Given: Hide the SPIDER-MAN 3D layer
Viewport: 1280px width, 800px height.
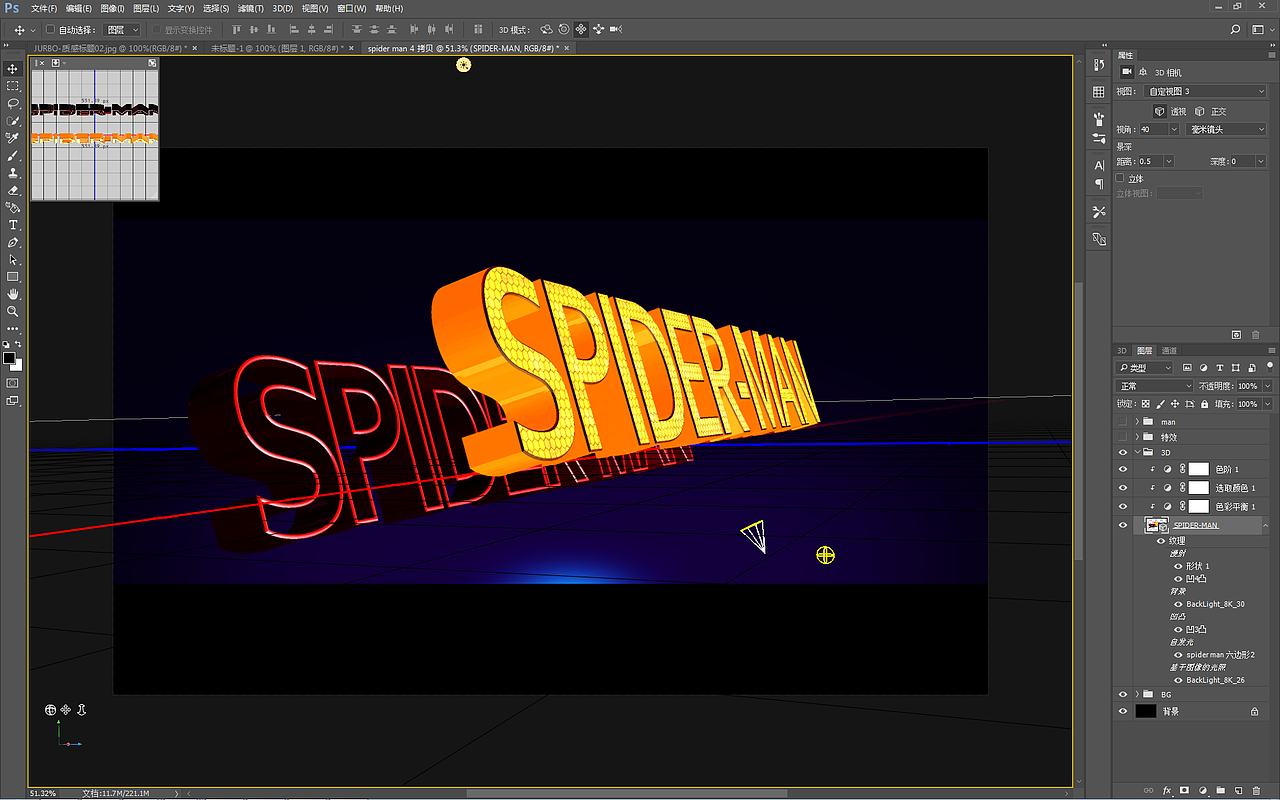Looking at the screenshot, I should (x=1123, y=525).
